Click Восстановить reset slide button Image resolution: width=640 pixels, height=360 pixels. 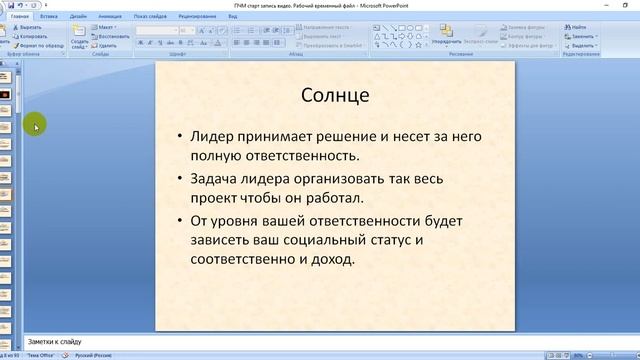tap(110, 36)
